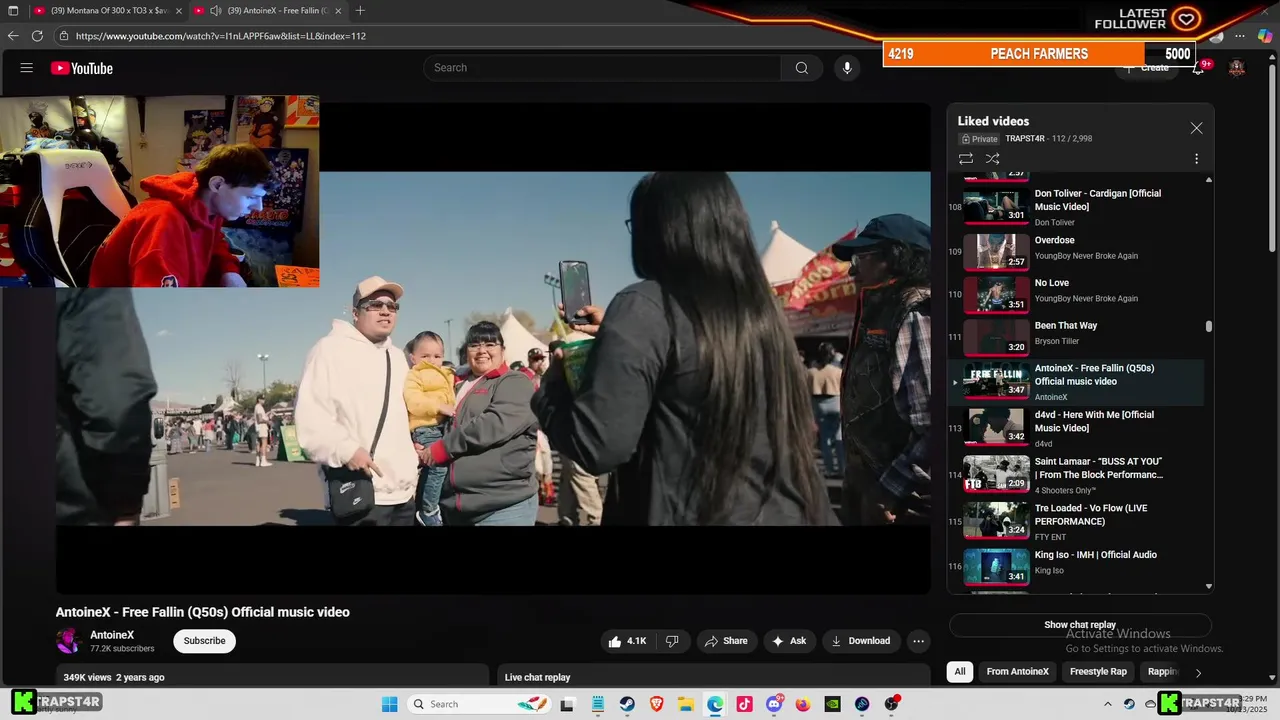Image resolution: width=1280 pixels, height=720 pixels.
Task: Play Saint Lamaar BUSS AT YOU
Action: click(x=1076, y=475)
